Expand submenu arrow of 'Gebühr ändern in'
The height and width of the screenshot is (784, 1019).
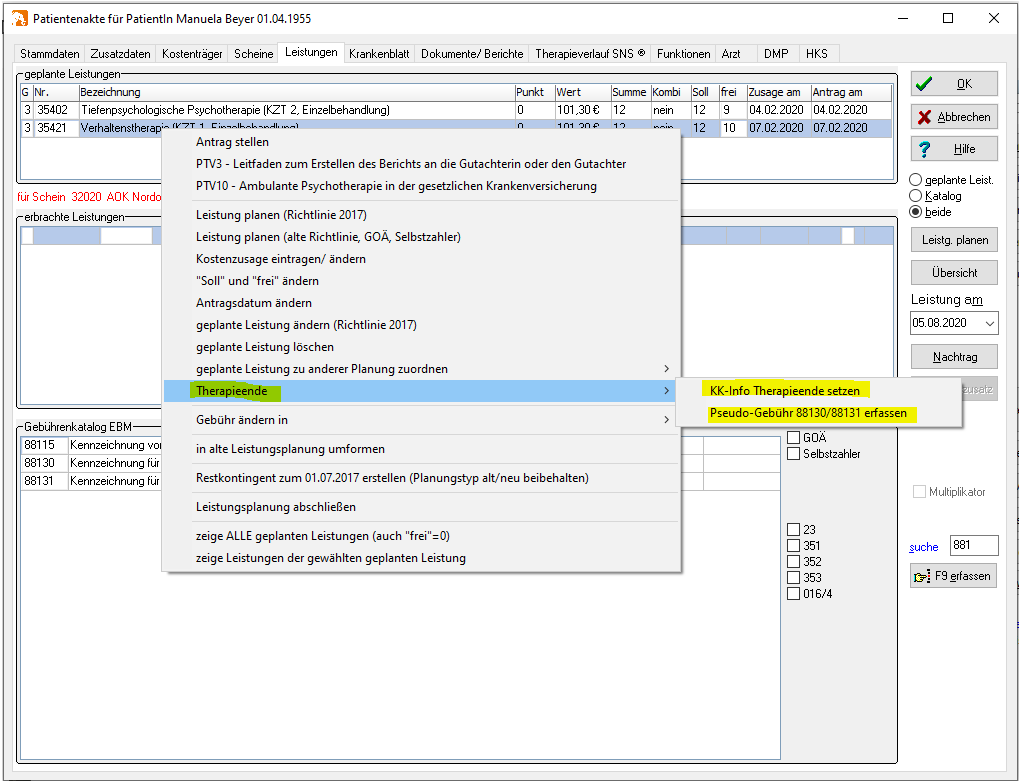pos(667,420)
